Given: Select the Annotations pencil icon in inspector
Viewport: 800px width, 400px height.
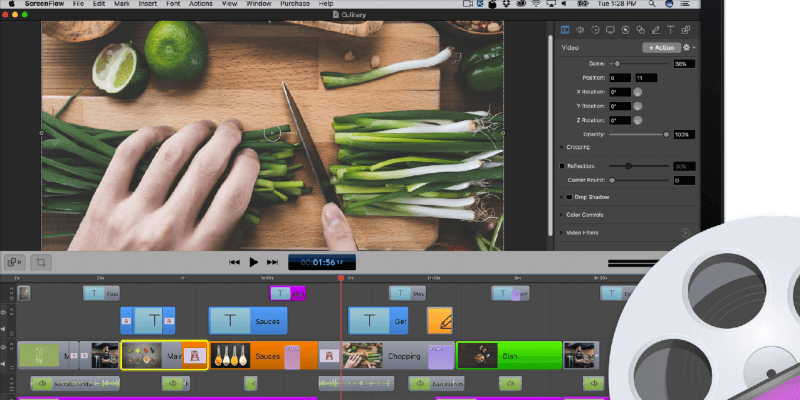Looking at the screenshot, I should (x=654, y=30).
